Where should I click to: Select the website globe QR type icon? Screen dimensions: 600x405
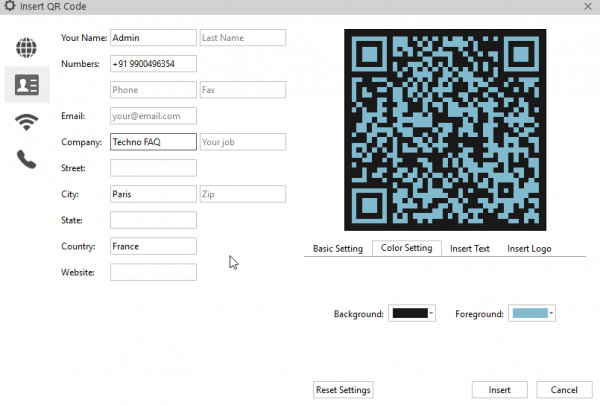point(26,48)
